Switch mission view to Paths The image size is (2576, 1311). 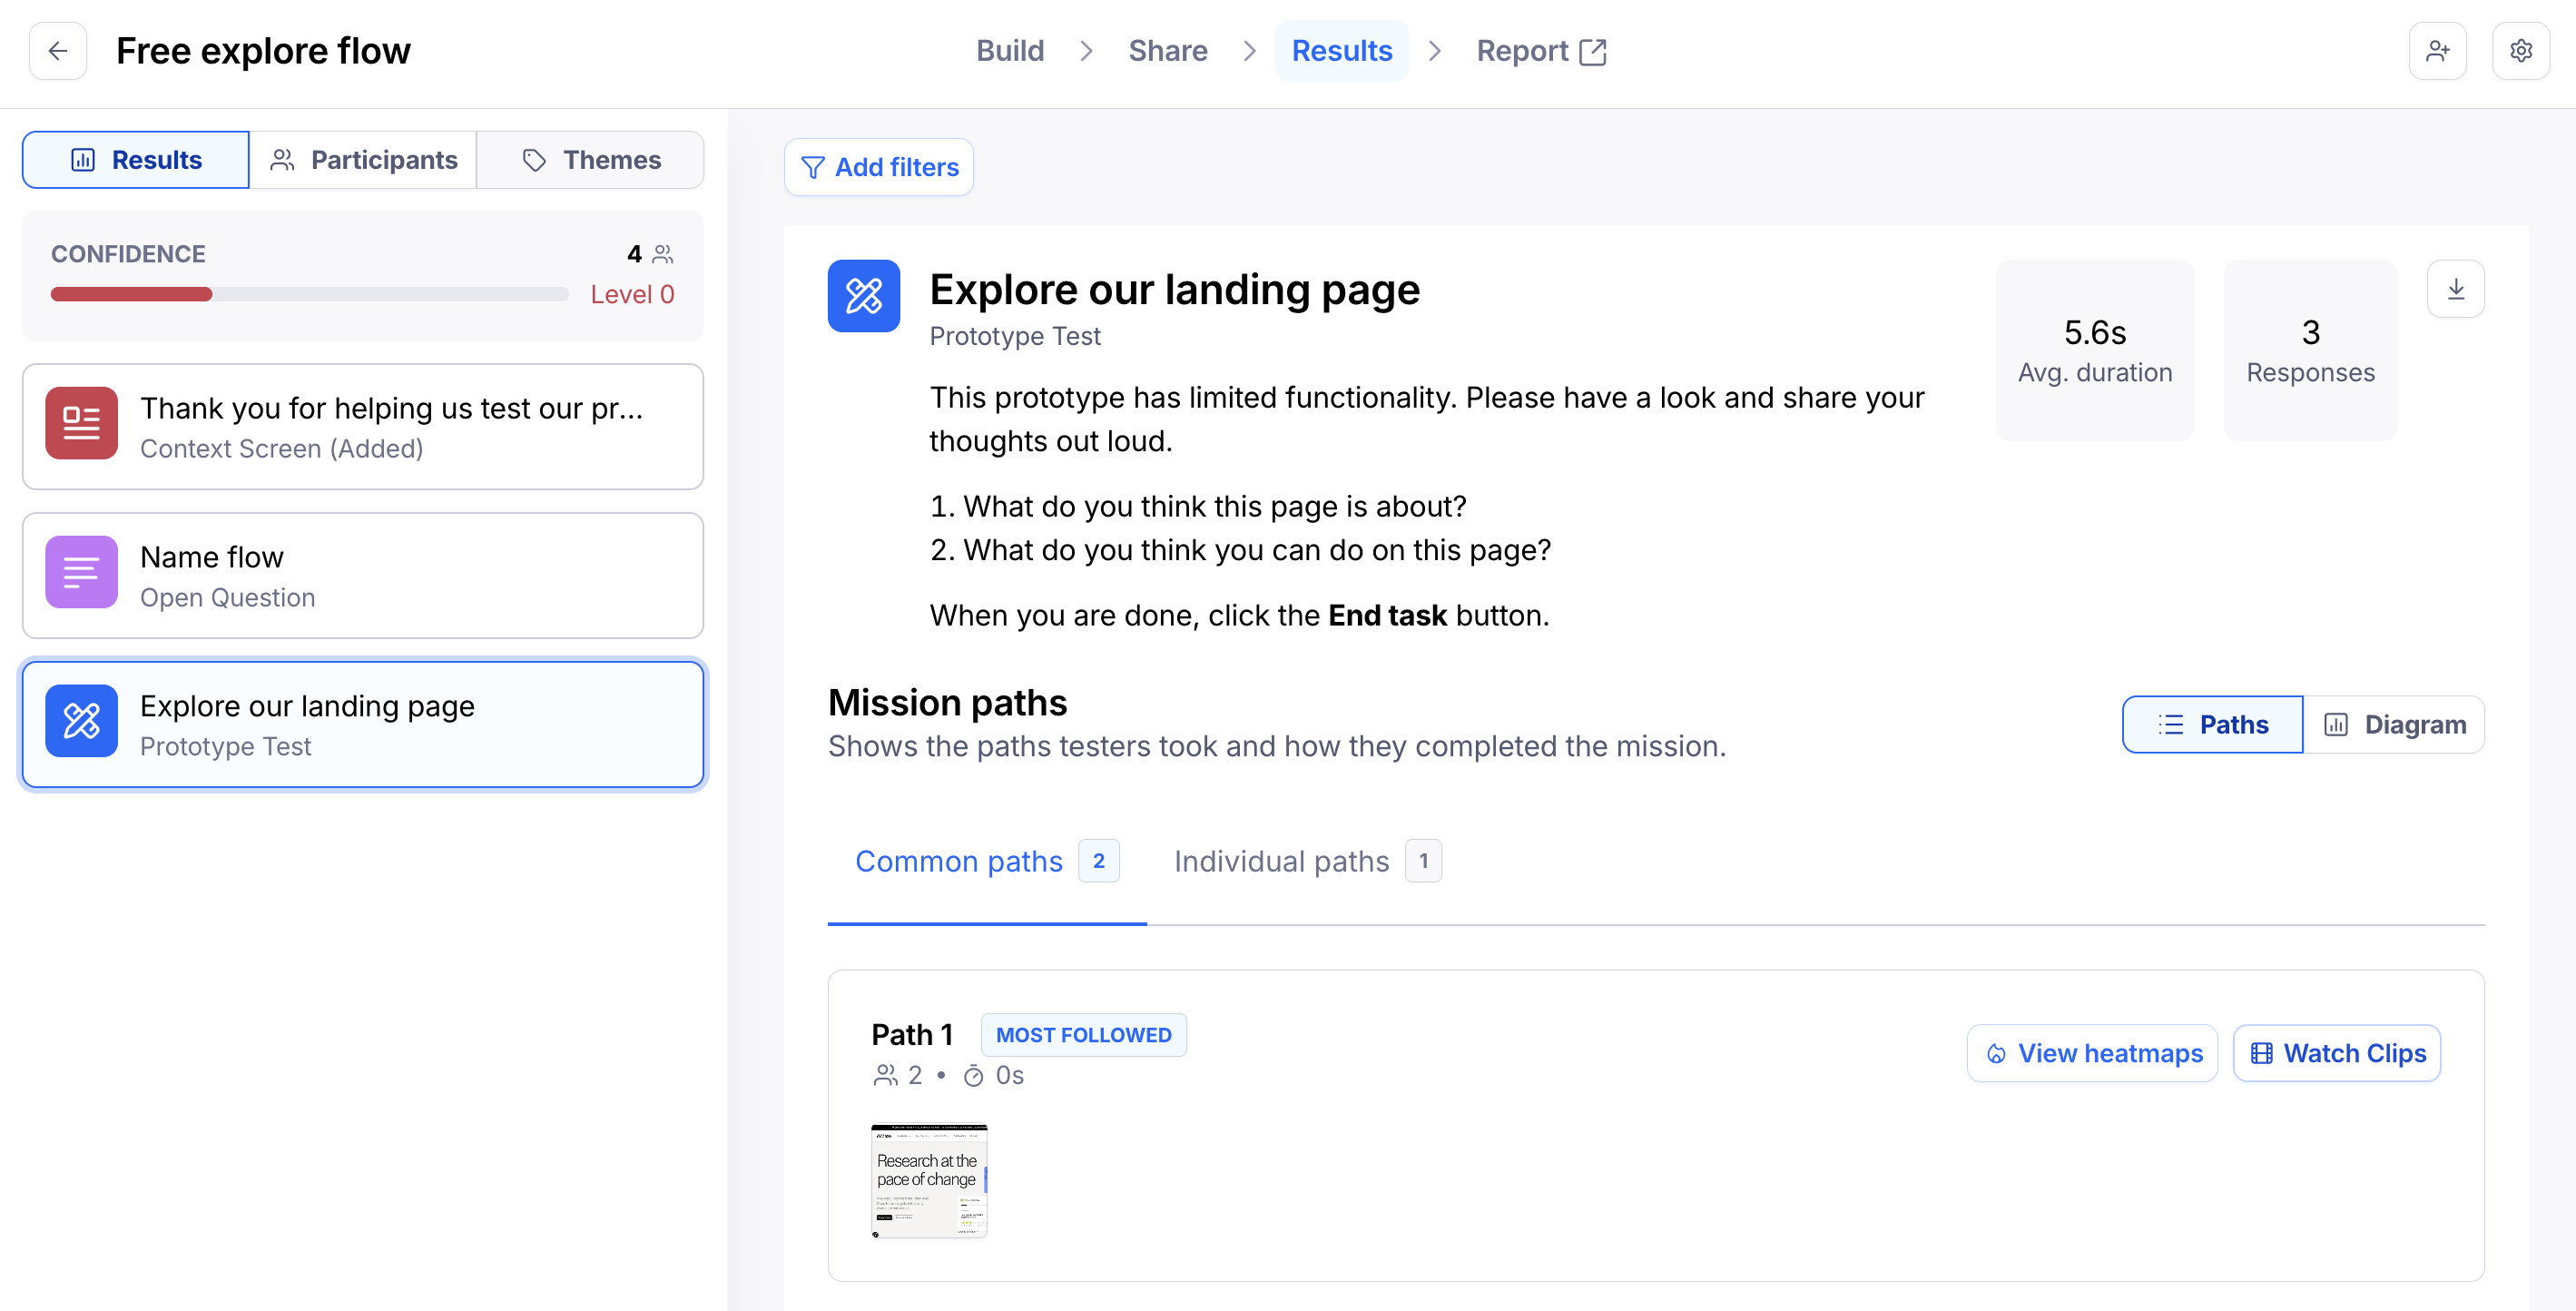2212,725
